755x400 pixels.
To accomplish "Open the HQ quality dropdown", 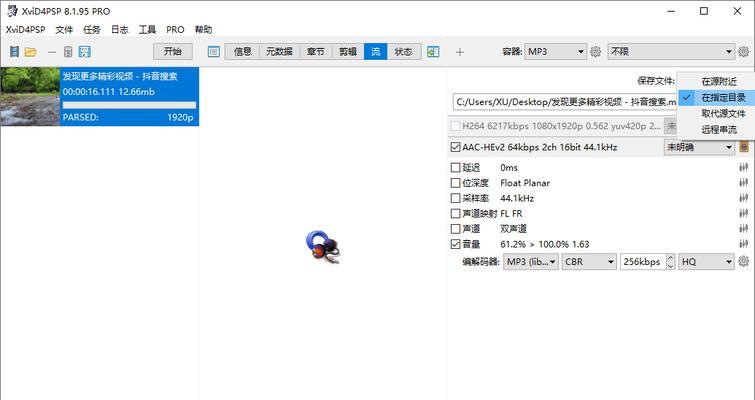I will (x=706, y=261).
